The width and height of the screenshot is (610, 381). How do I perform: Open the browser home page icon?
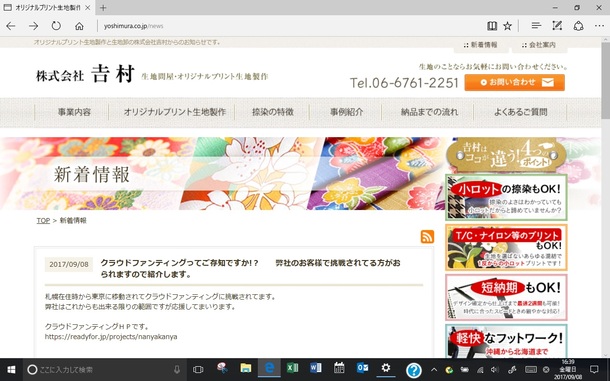(x=79, y=26)
